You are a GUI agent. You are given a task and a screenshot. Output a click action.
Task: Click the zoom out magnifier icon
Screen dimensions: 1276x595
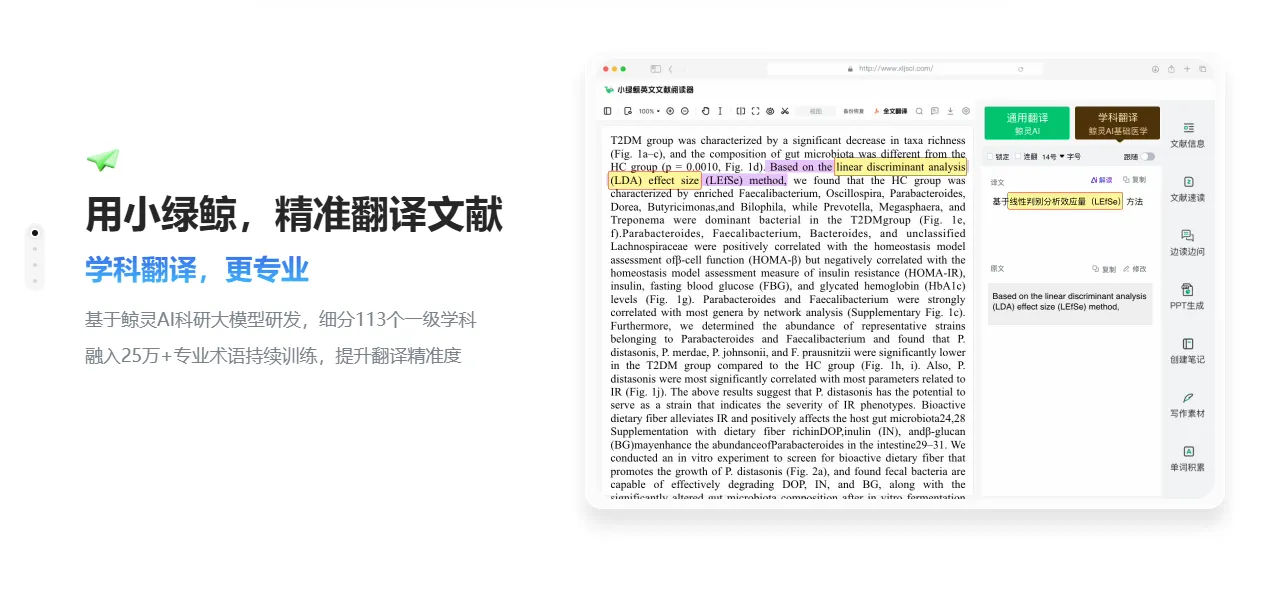683,111
